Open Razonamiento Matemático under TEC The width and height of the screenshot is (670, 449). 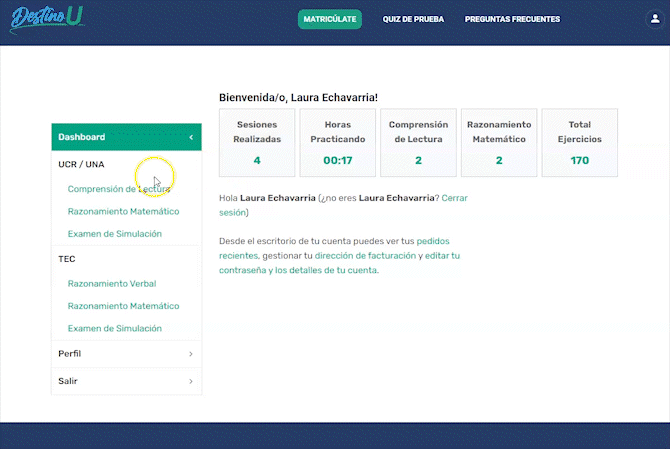123,306
